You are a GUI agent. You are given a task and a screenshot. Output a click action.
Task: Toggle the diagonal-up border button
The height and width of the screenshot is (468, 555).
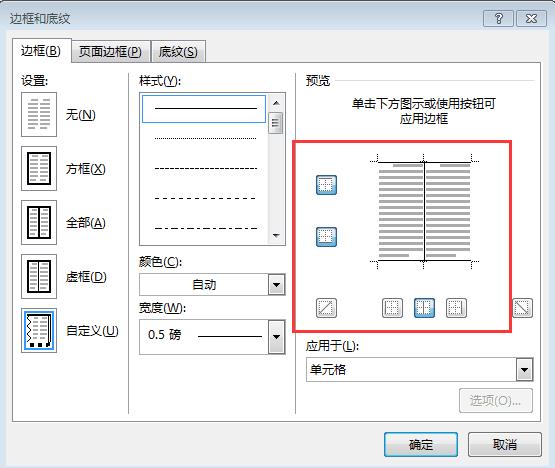point(326,308)
